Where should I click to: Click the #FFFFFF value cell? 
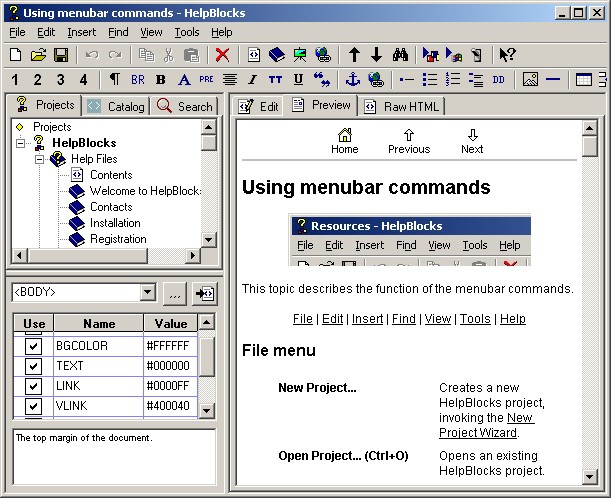[x=170, y=346]
